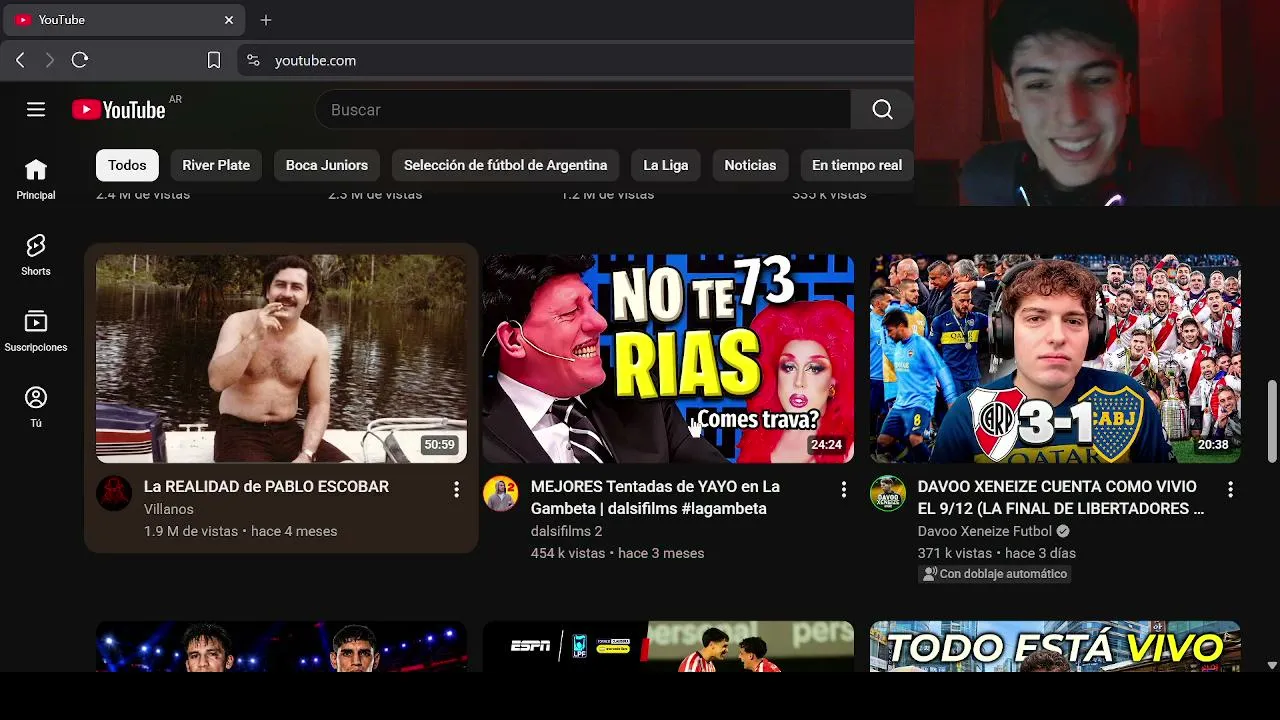Open options for YAYO Tentadas video

(x=843, y=489)
